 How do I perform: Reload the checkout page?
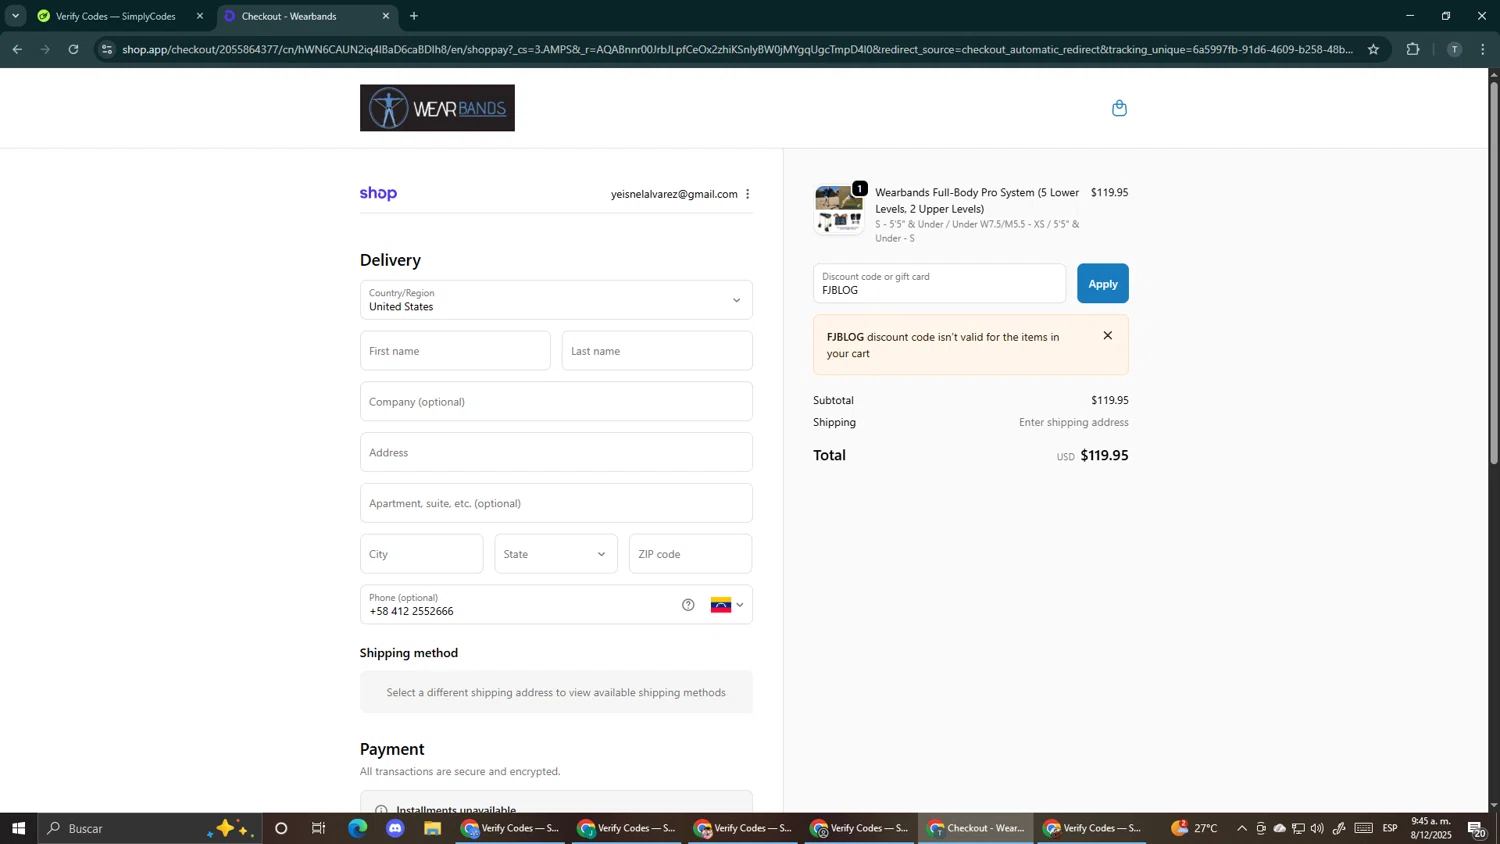pos(74,49)
